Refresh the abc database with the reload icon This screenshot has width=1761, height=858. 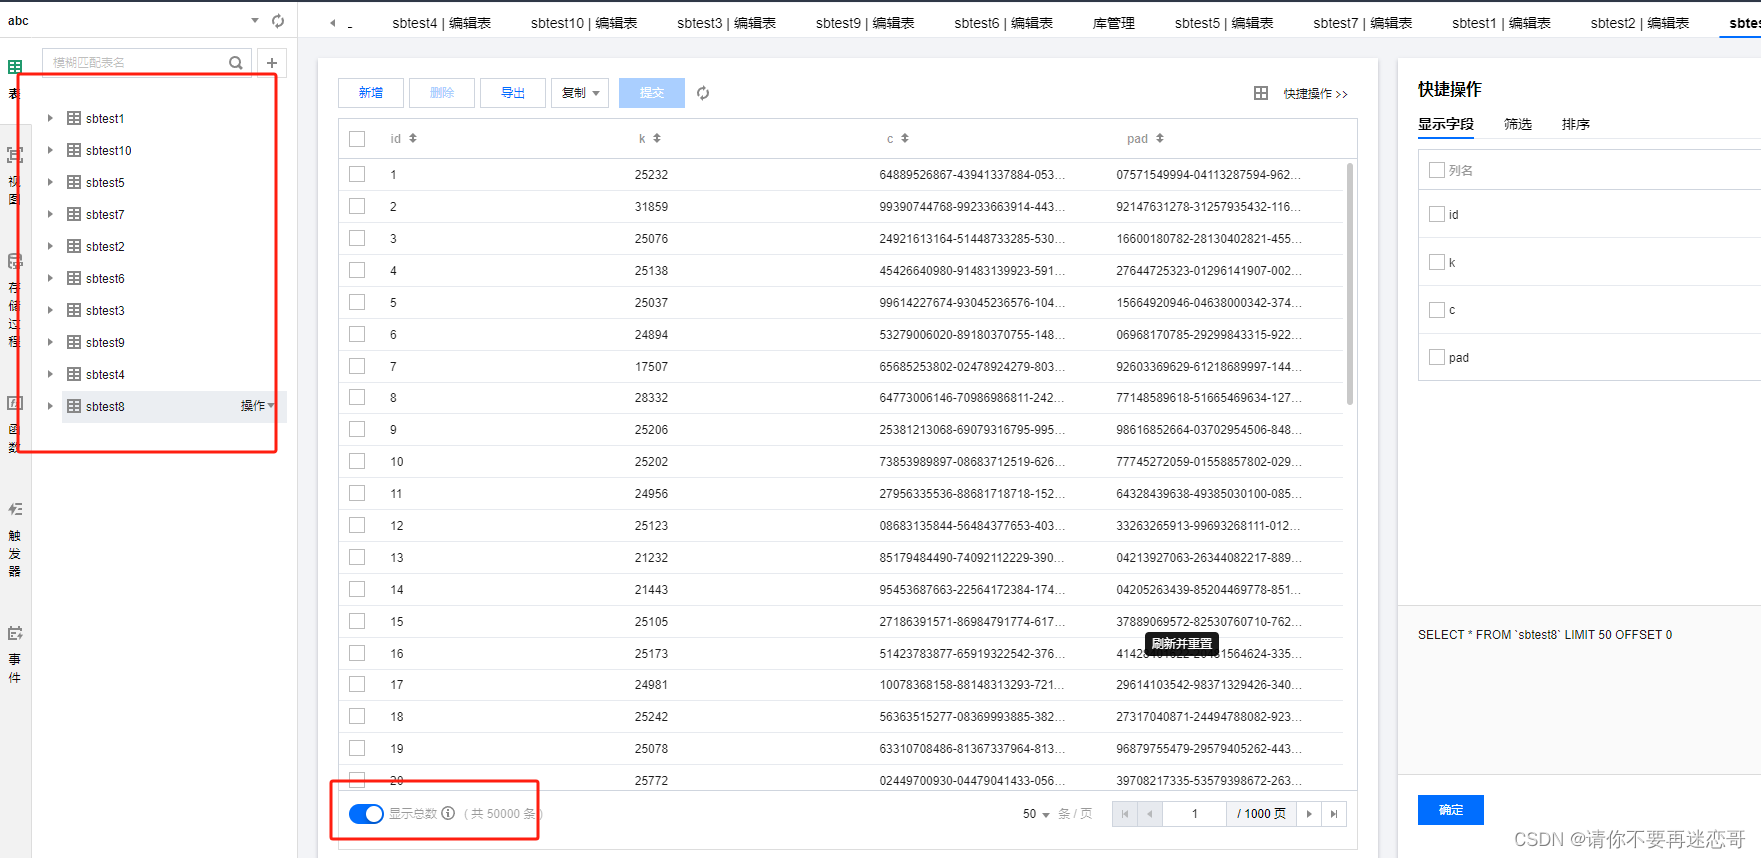278,21
